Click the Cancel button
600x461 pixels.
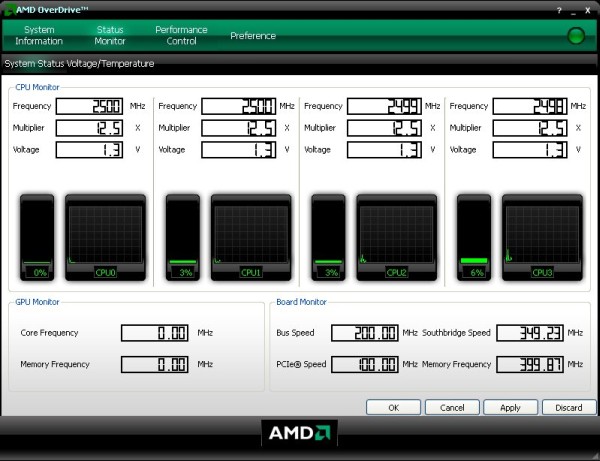click(452, 407)
